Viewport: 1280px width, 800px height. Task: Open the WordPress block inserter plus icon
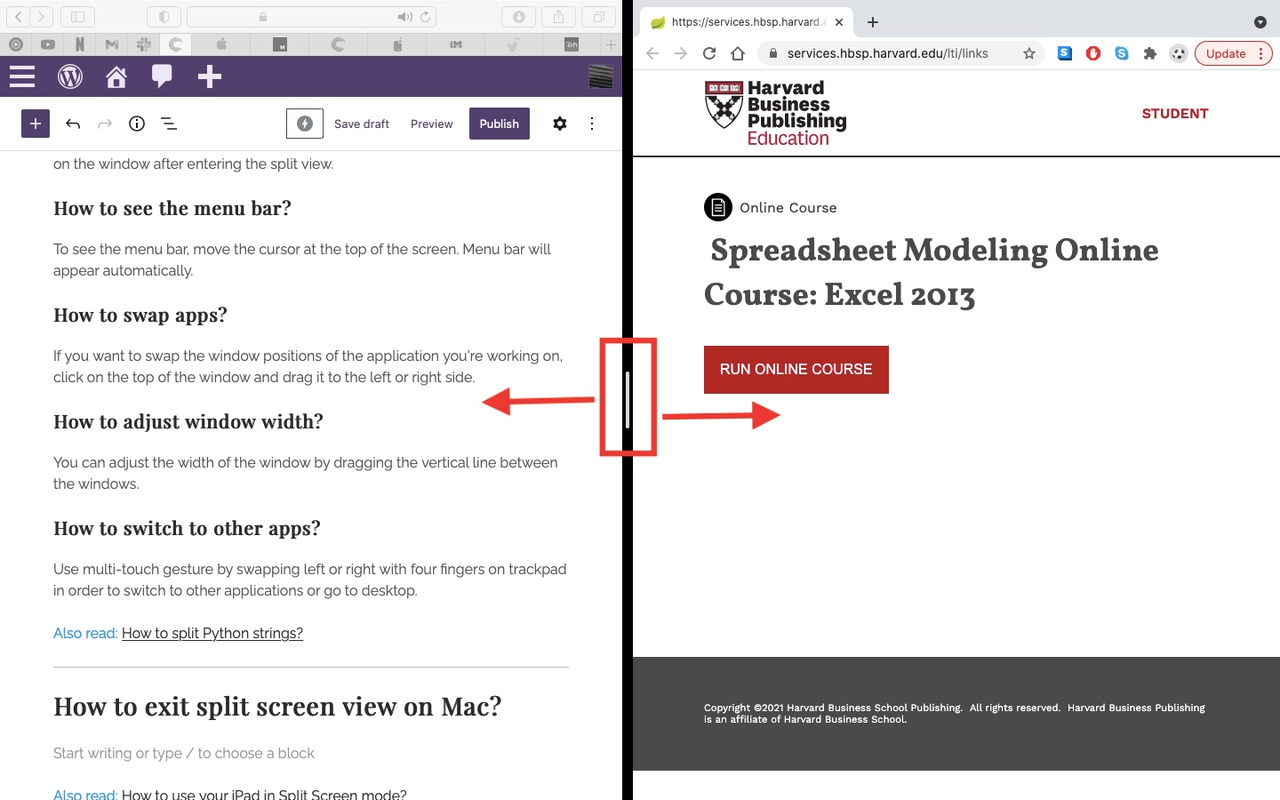pyautogui.click(x=35, y=123)
